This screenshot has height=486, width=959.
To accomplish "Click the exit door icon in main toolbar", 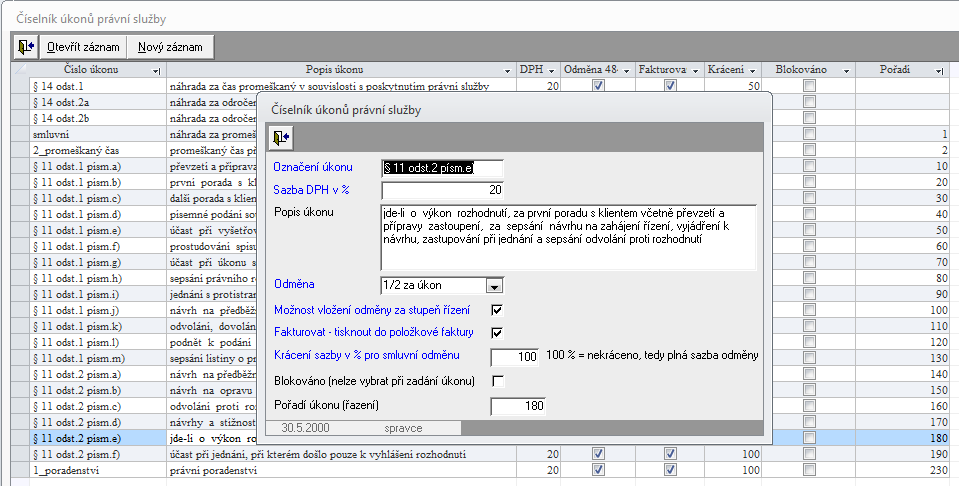I will coord(26,47).
